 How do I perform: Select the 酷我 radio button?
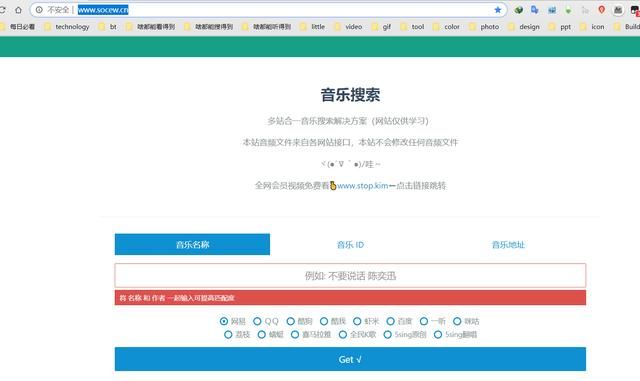[x=324, y=321]
